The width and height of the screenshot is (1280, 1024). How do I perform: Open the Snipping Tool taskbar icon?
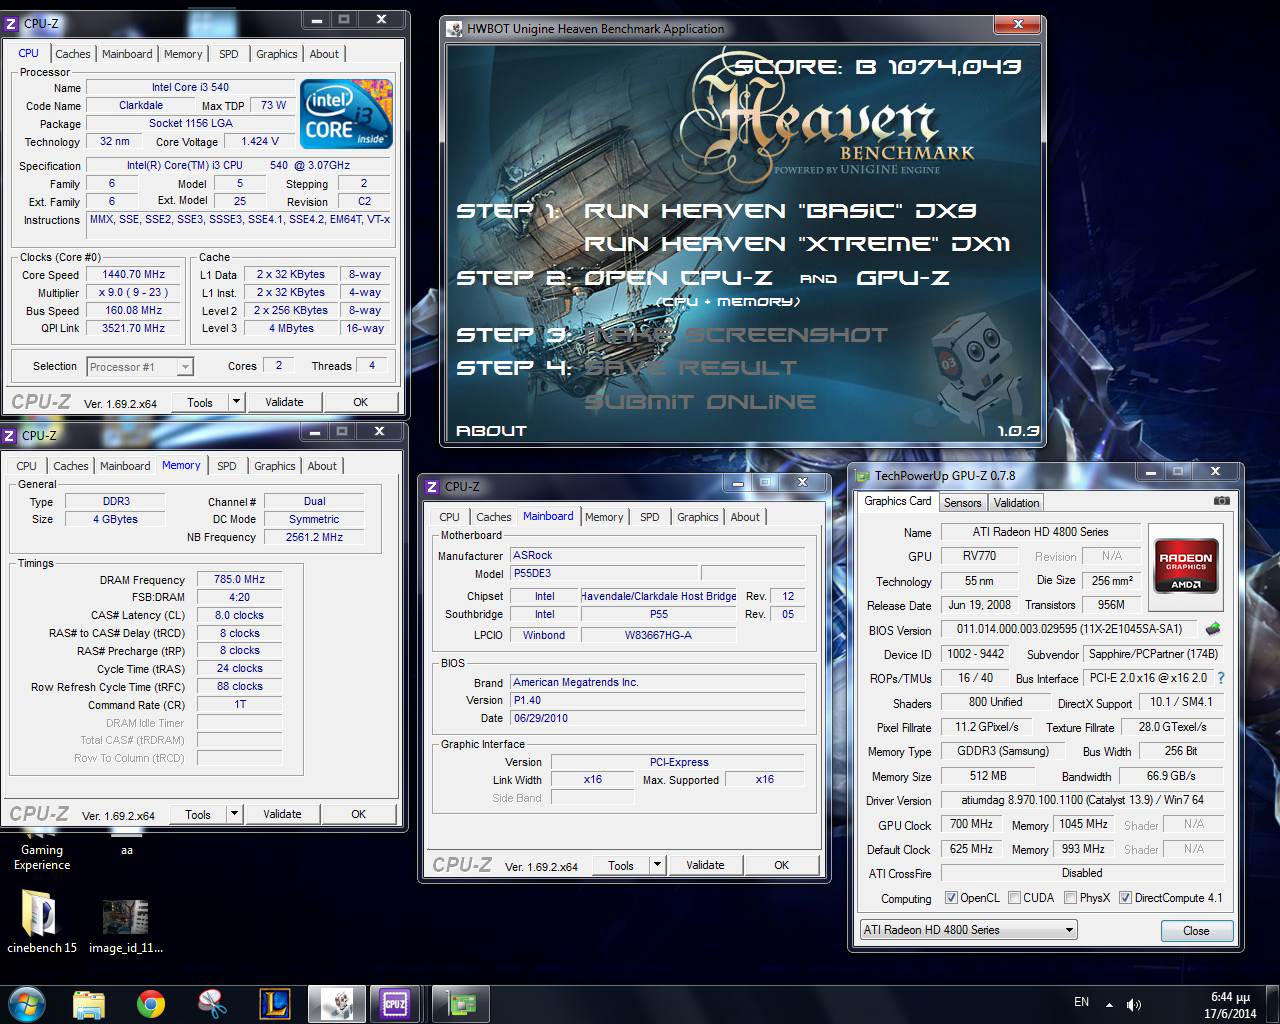[212, 1003]
